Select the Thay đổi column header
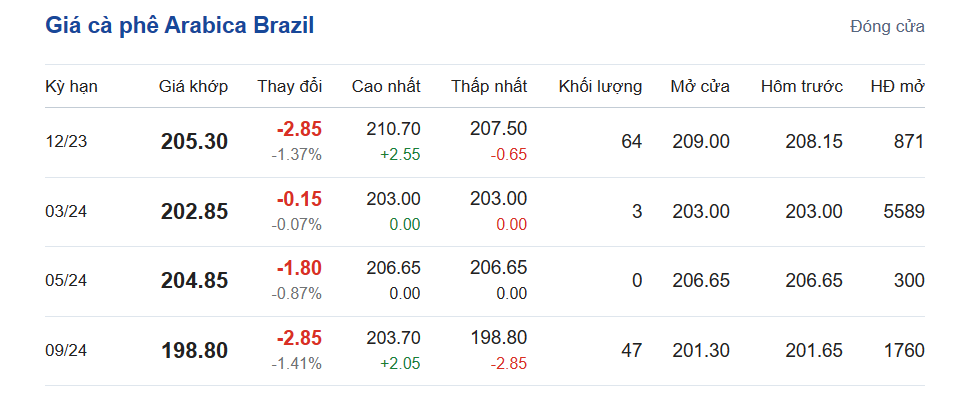The height and width of the screenshot is (415, 969). pos(290,86)
